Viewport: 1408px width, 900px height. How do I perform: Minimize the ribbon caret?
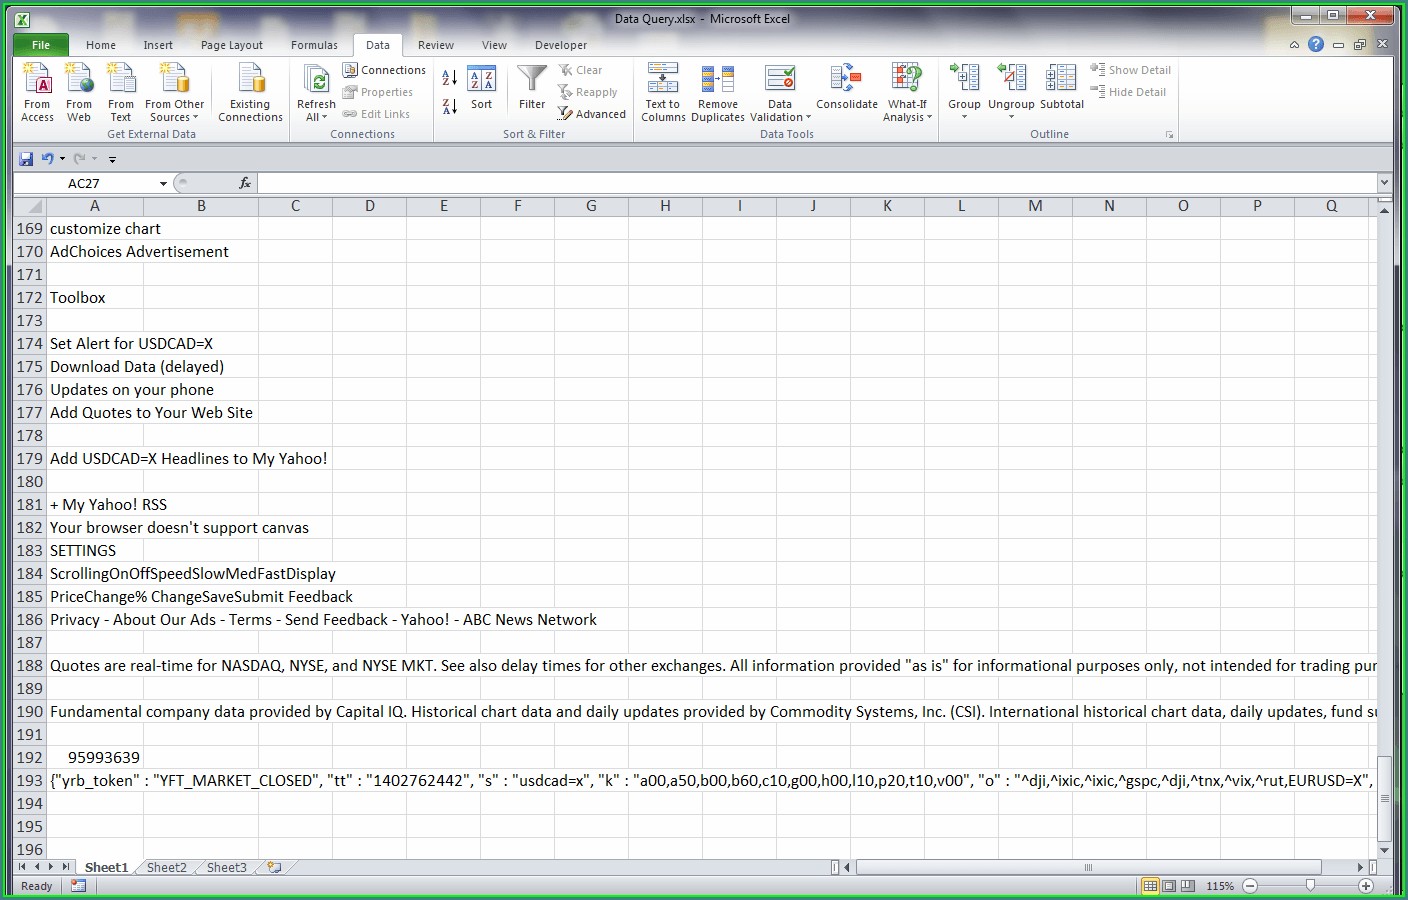[x=1294, y=44]
